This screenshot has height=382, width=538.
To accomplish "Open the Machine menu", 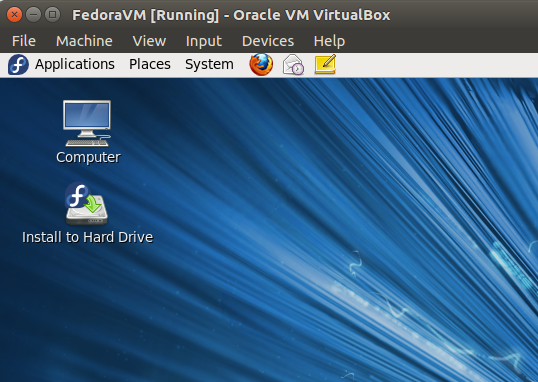I will 84,41.
